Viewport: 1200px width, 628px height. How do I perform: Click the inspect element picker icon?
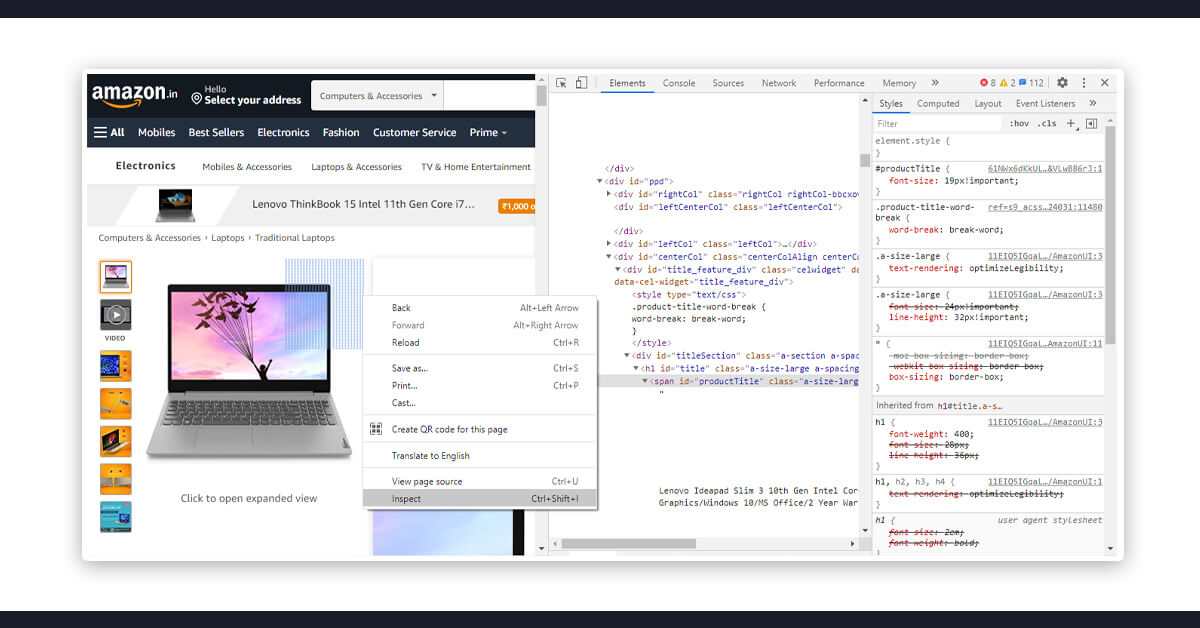click(562, 83)
